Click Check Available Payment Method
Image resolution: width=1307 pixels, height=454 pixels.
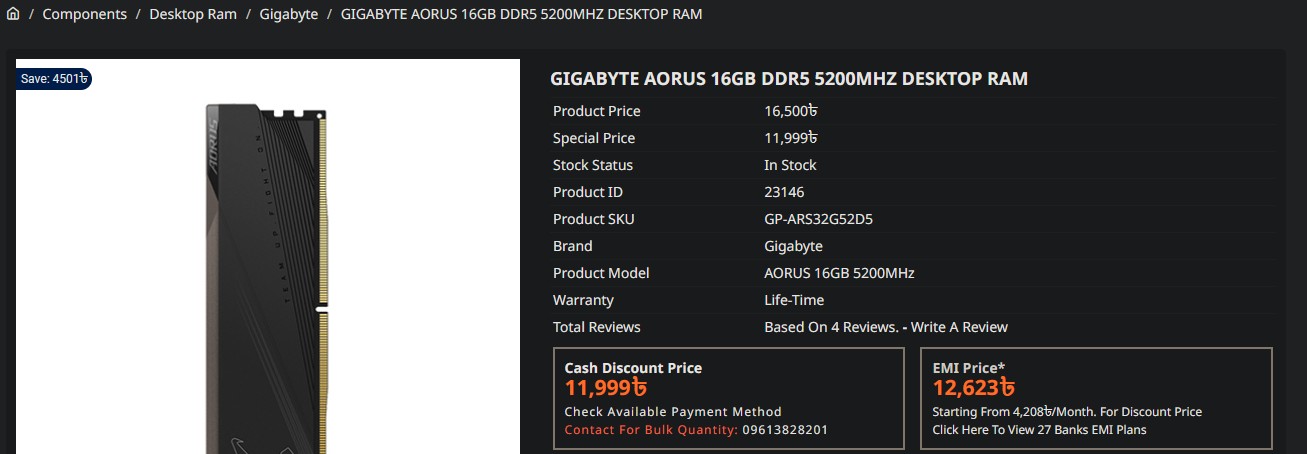(x=673, y=412)
